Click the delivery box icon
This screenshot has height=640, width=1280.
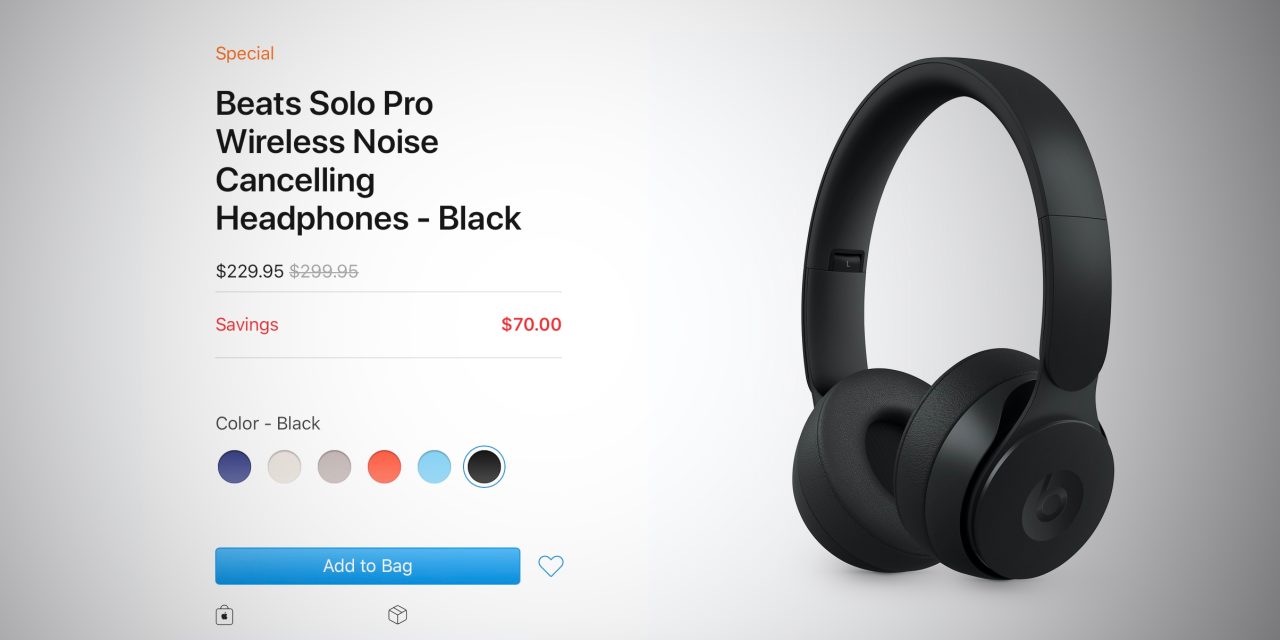397,615
